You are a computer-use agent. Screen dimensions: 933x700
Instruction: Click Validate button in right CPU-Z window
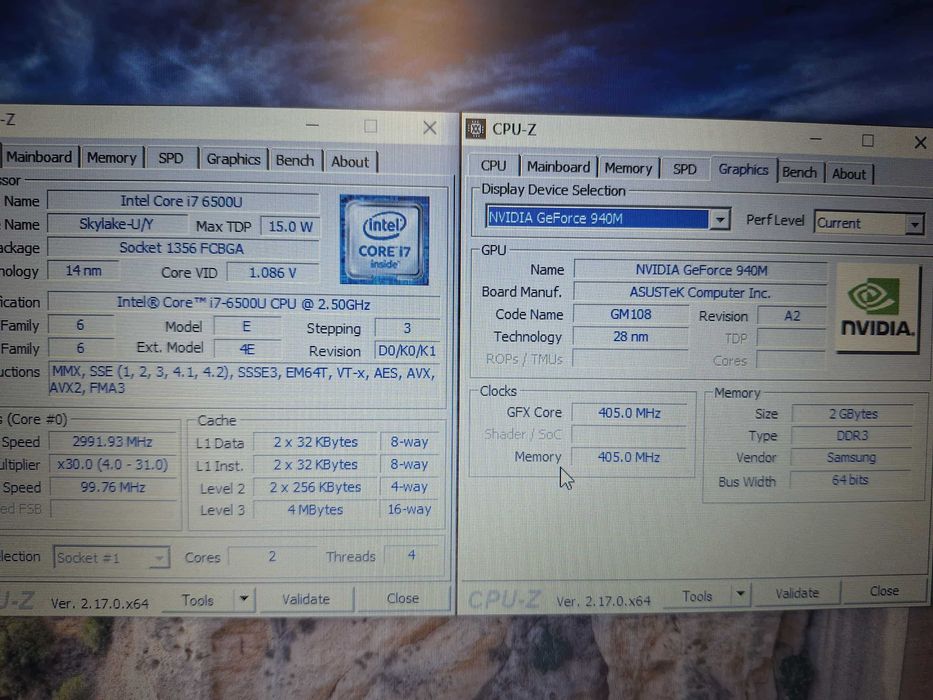[797, 593]
